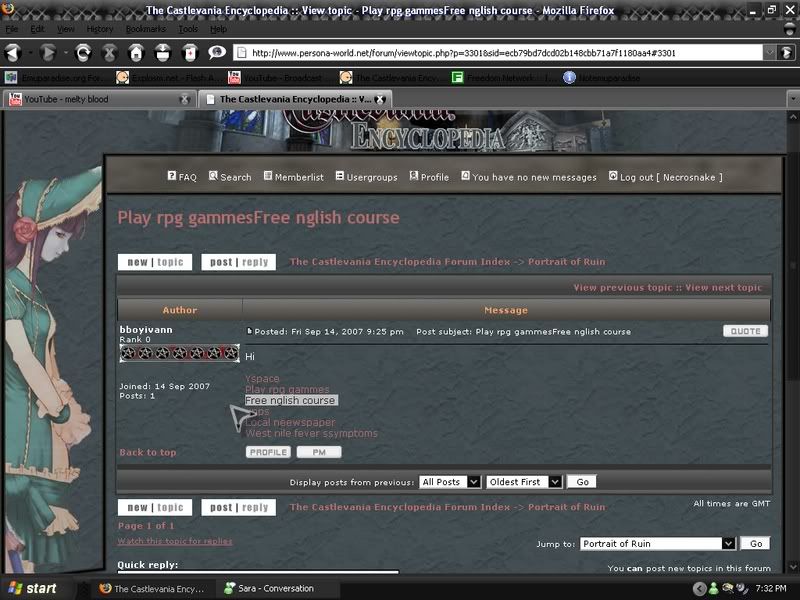Open the View menu
800x600 pixels.
(x=65, y=29)
